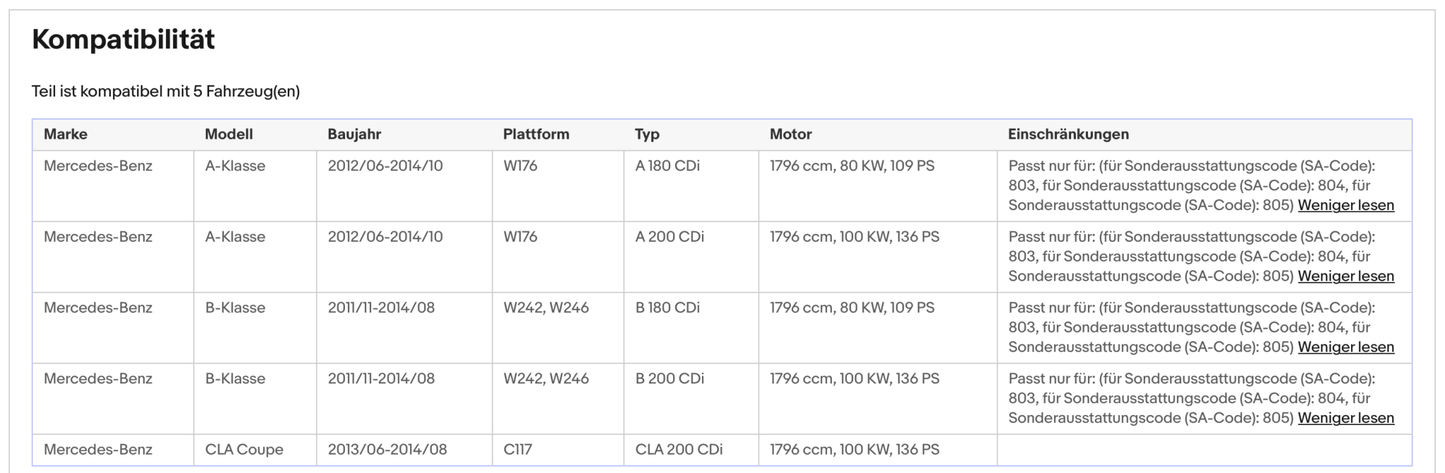Click 'Weniger lesen' in A 180 CDi row
The height and width of the screenshot is (473, 1445).
coord(1345,205)
